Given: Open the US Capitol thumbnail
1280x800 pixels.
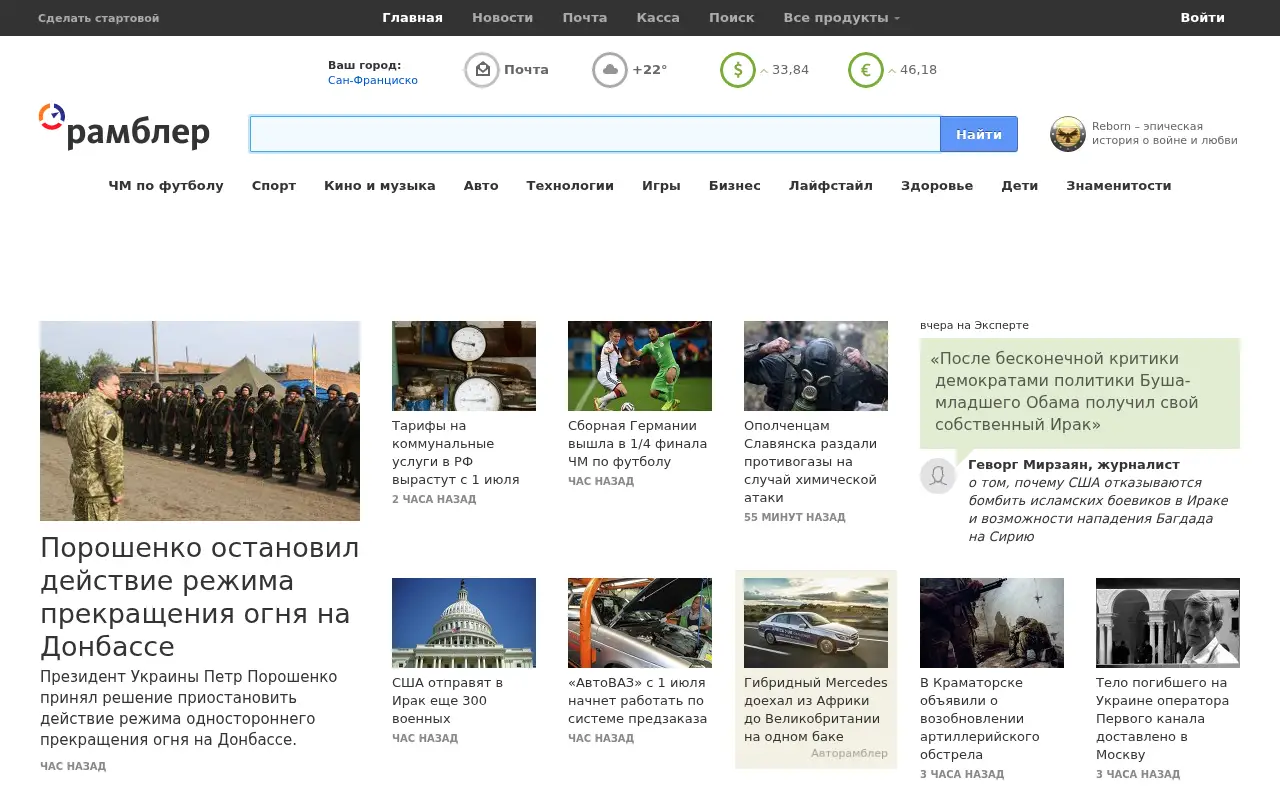Looking at the screenshot, I should tap(464, 623).
